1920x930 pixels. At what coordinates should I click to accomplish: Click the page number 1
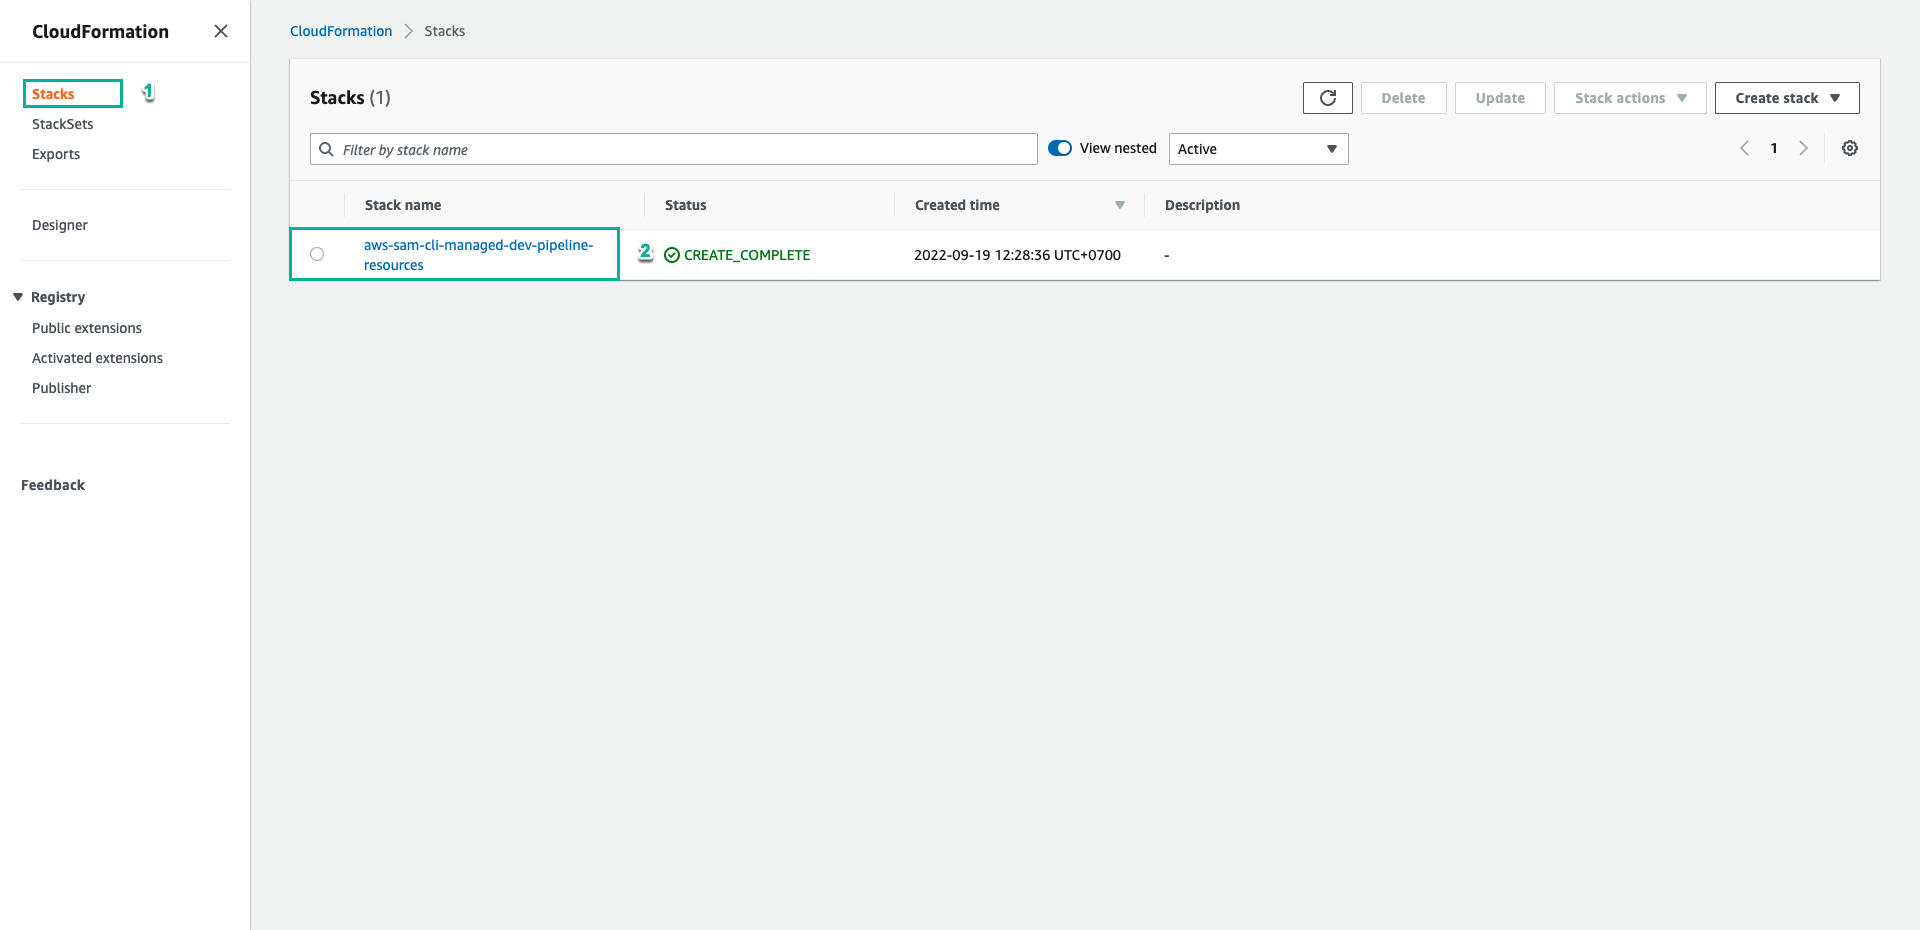pos(1774,148)
